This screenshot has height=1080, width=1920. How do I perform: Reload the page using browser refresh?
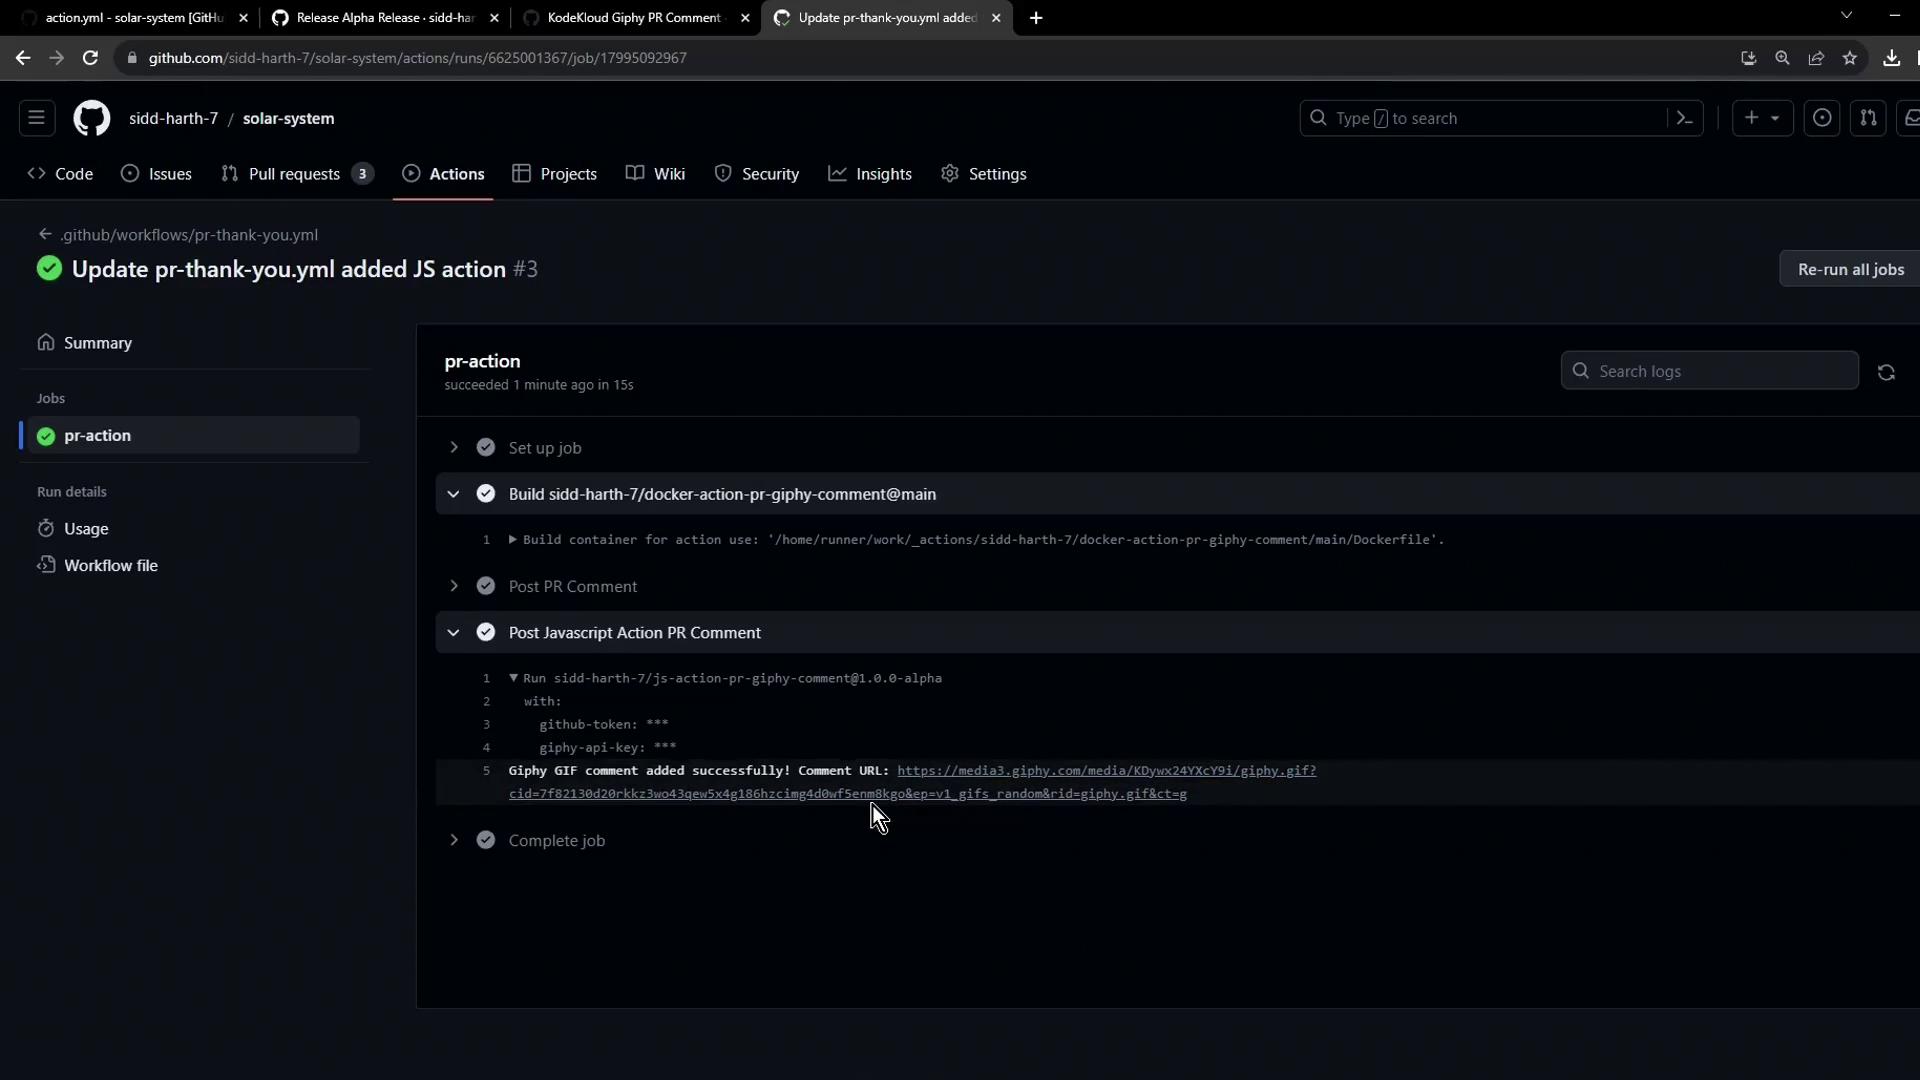tap(90, 58)
